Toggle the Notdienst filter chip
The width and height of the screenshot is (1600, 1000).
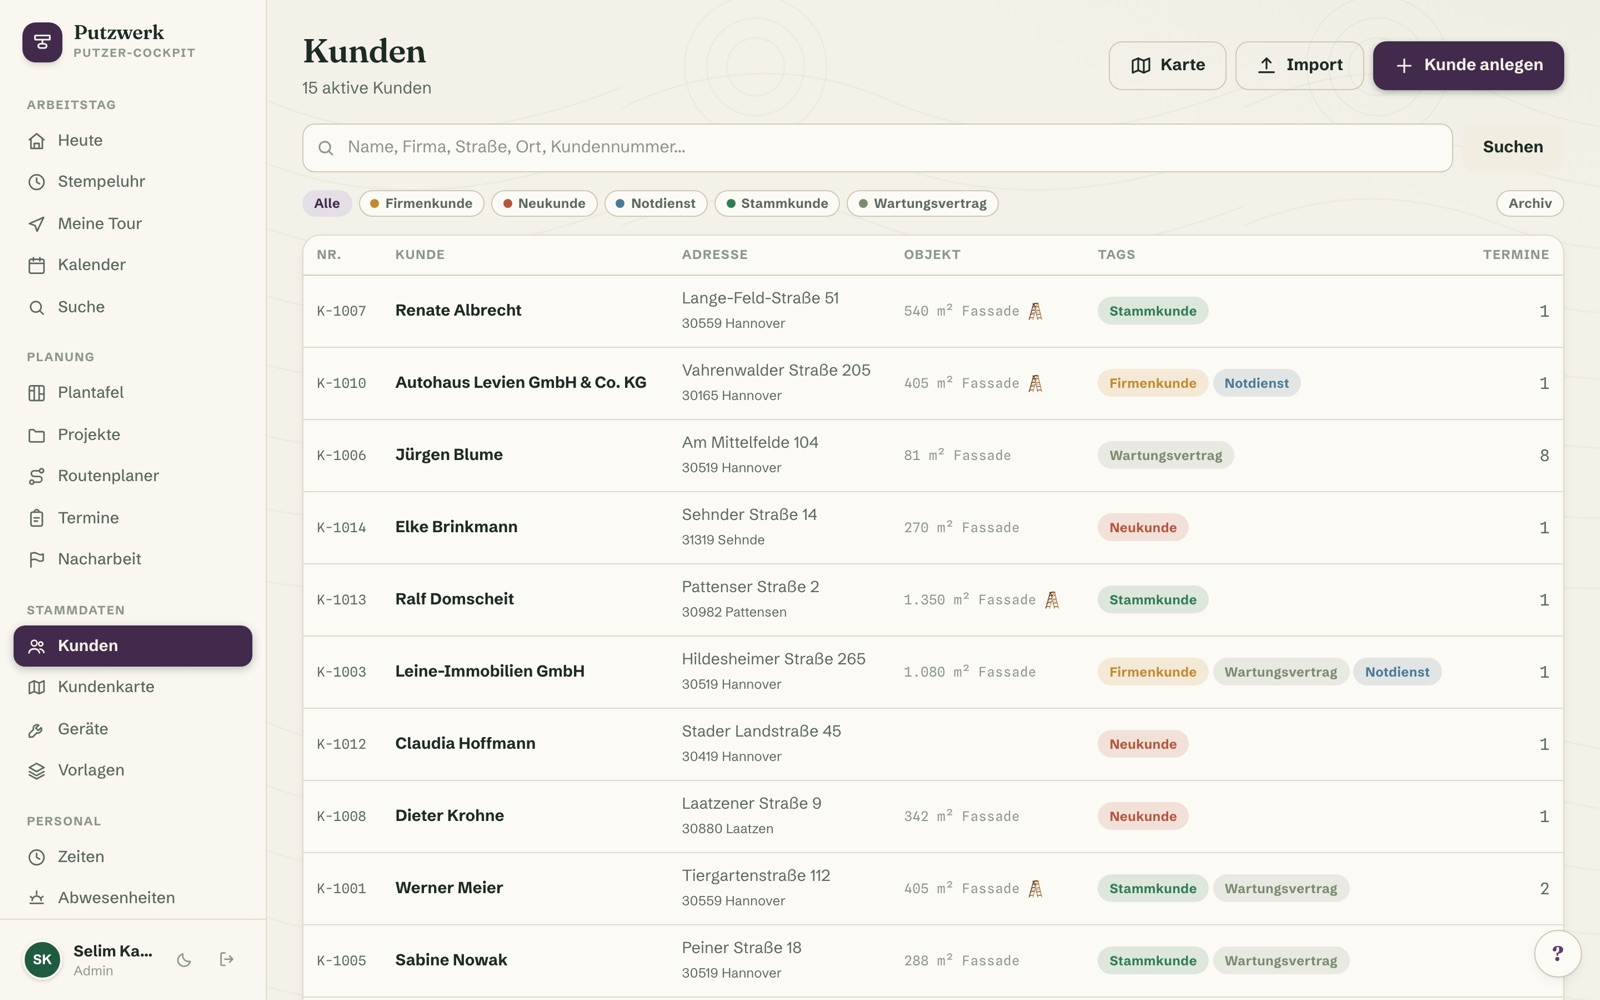pyautogui.click(x=656, y=204)
